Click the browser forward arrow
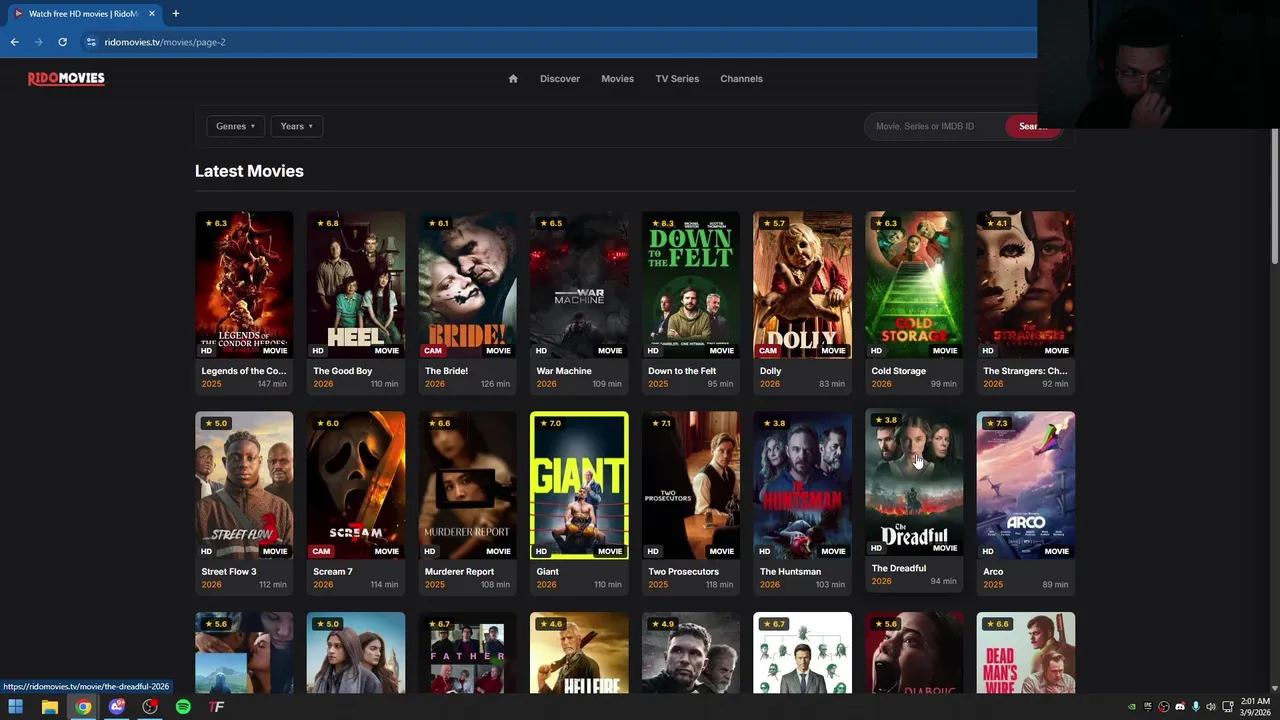 coord(38,42)
